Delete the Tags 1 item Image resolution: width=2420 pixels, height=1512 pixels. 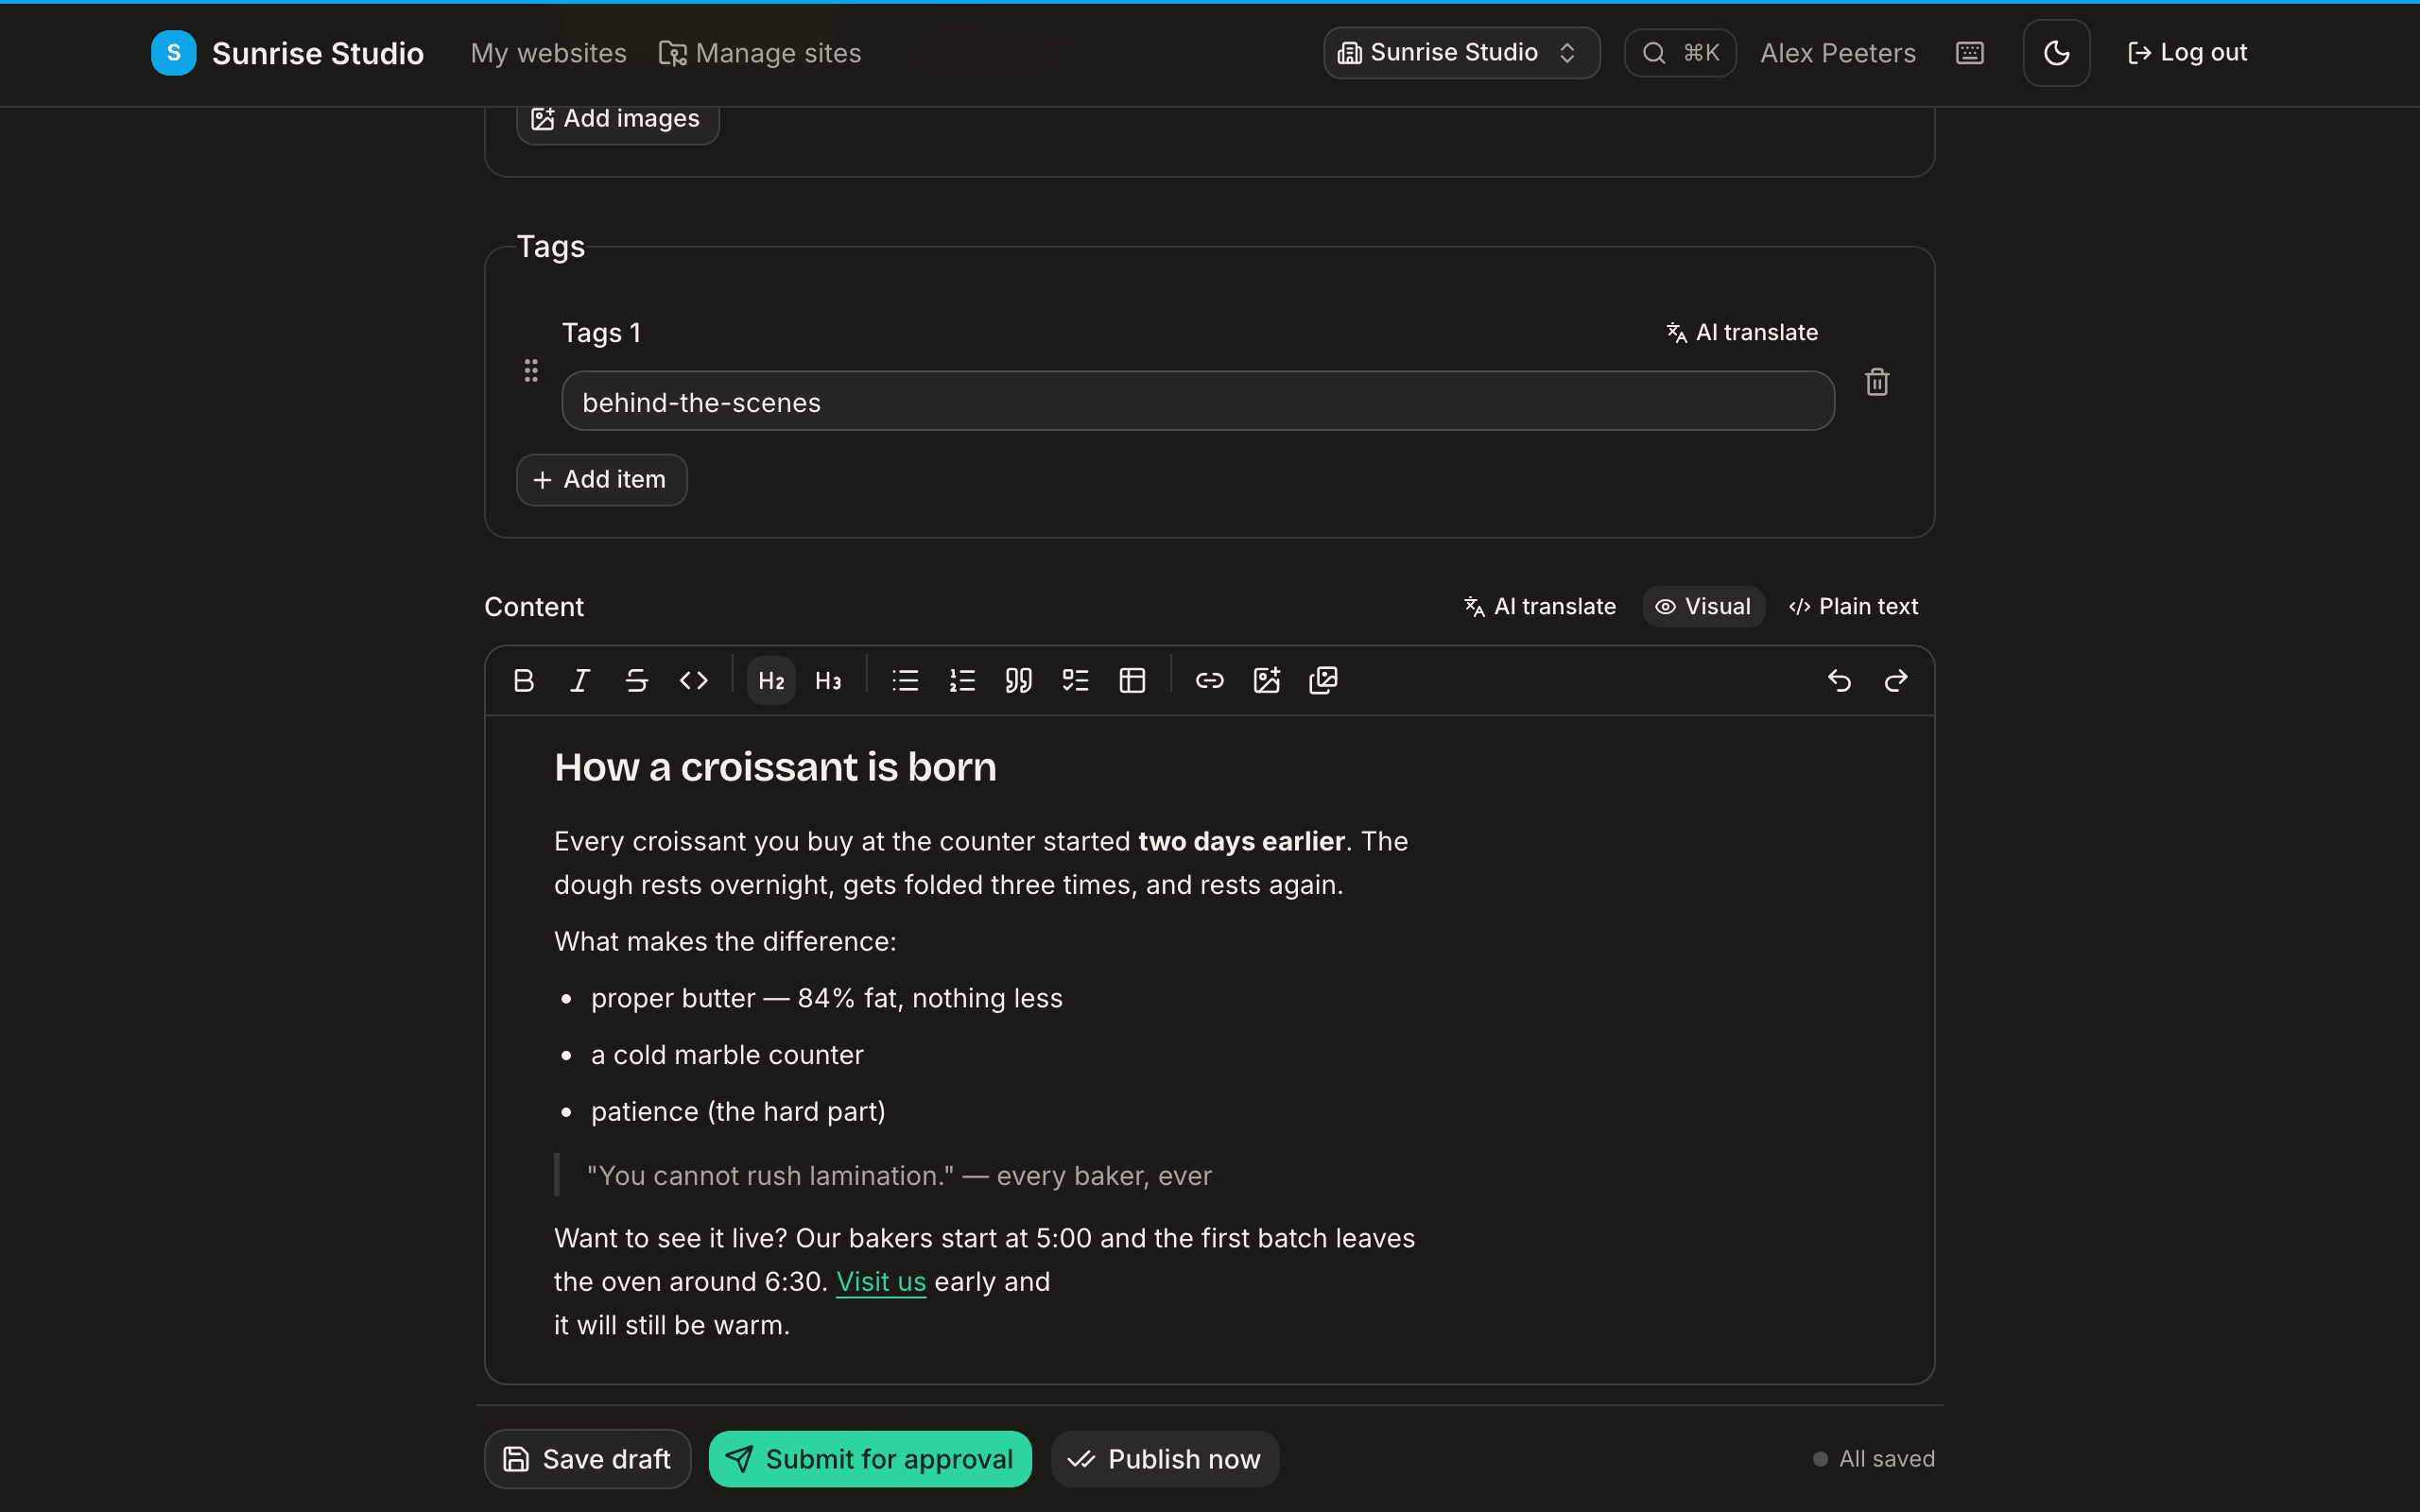(1877, 382)
